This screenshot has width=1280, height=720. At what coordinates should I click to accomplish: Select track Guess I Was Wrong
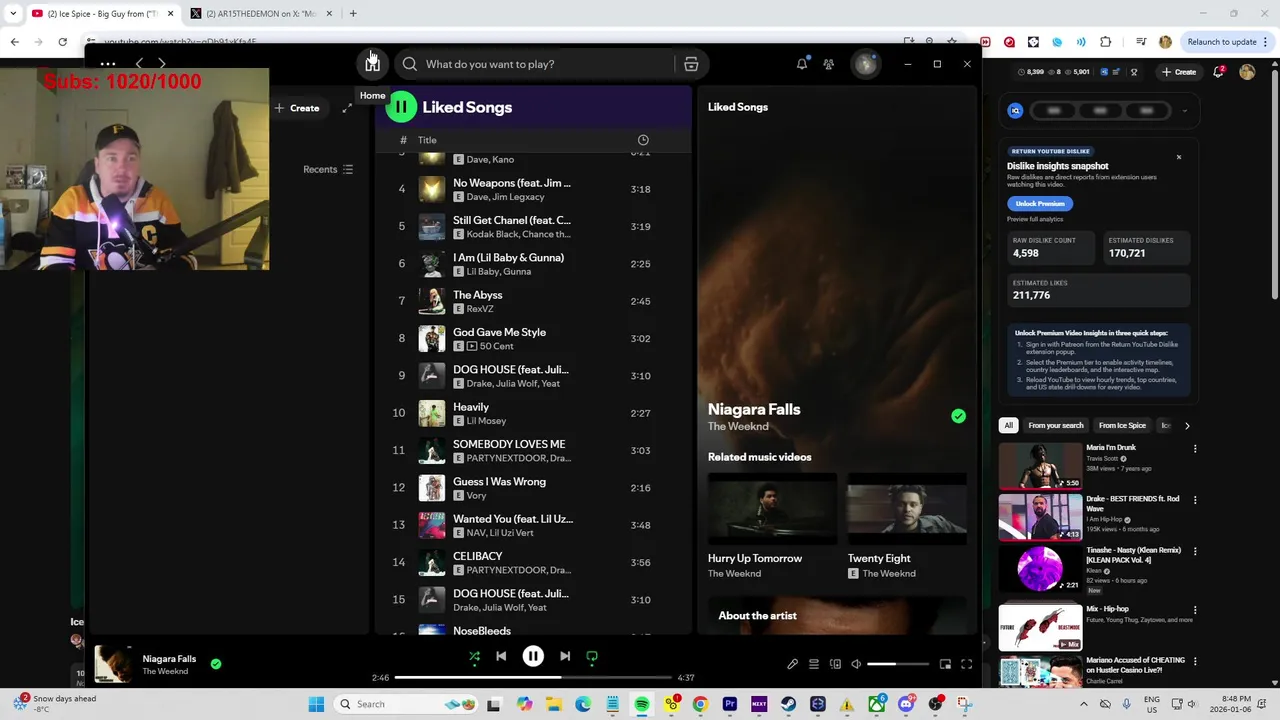click(x=534, y=488)
